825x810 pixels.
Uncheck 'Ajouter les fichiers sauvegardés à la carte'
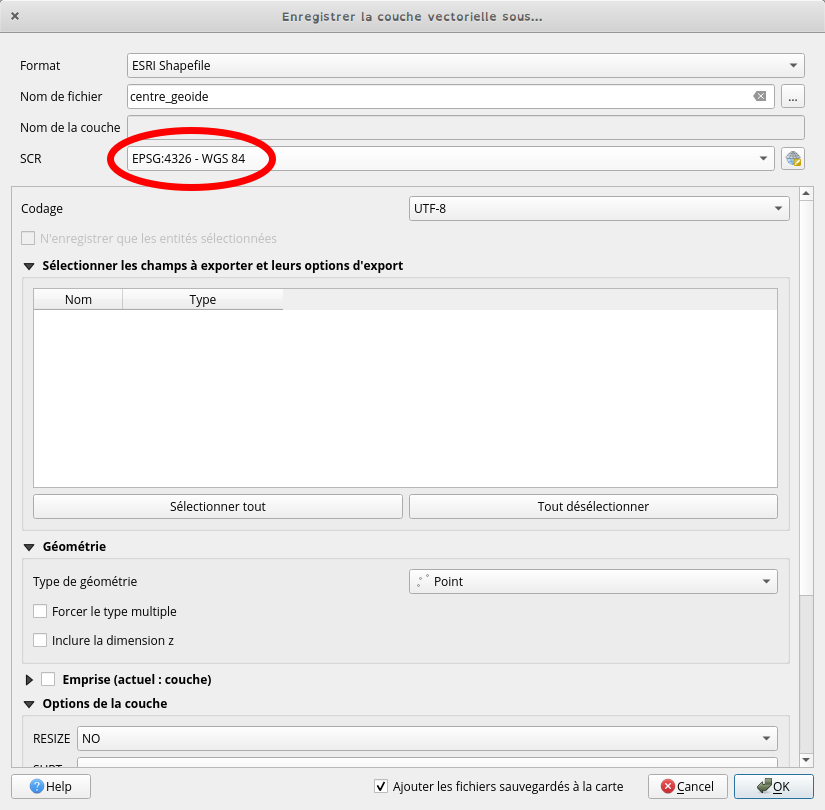pos(380,786)
